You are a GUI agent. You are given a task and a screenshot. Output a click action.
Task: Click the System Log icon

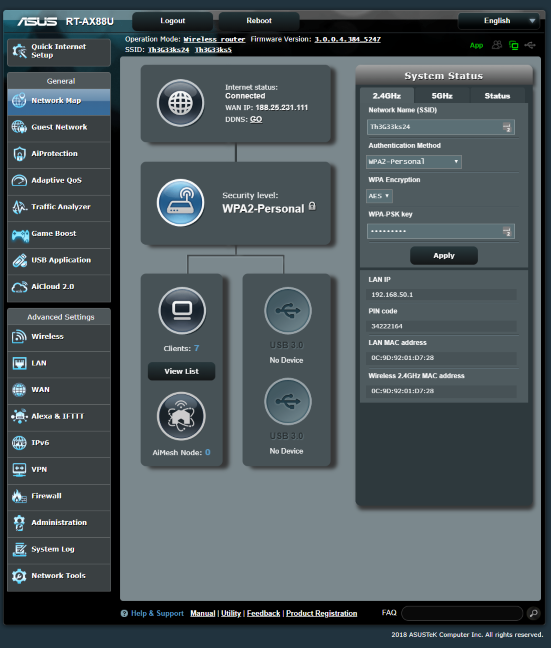tap(19, 549)
